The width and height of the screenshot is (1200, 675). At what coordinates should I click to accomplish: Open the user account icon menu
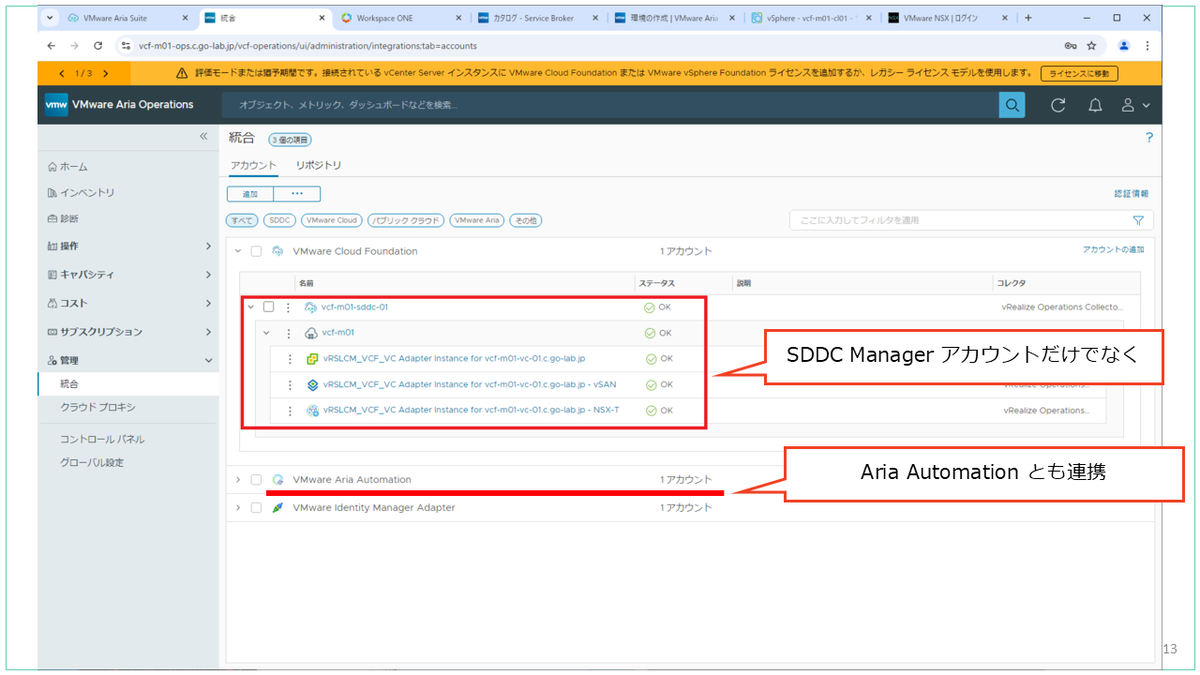[1134, 105]
